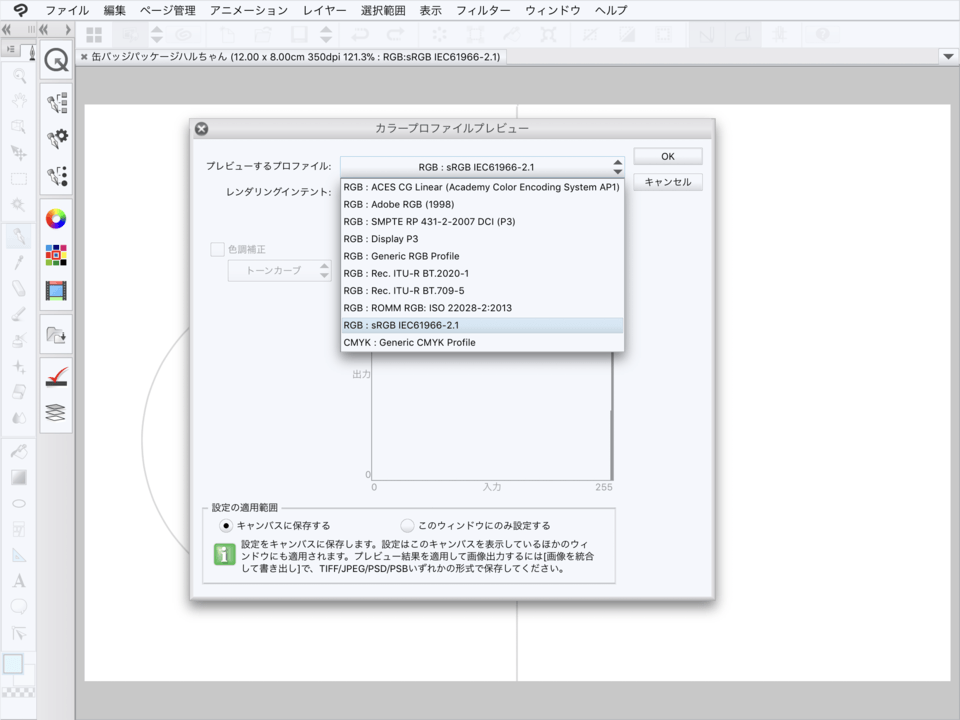Open the layers stack panel icon
Viewport: 960px width, 720px height.
[x=56, y=412]
